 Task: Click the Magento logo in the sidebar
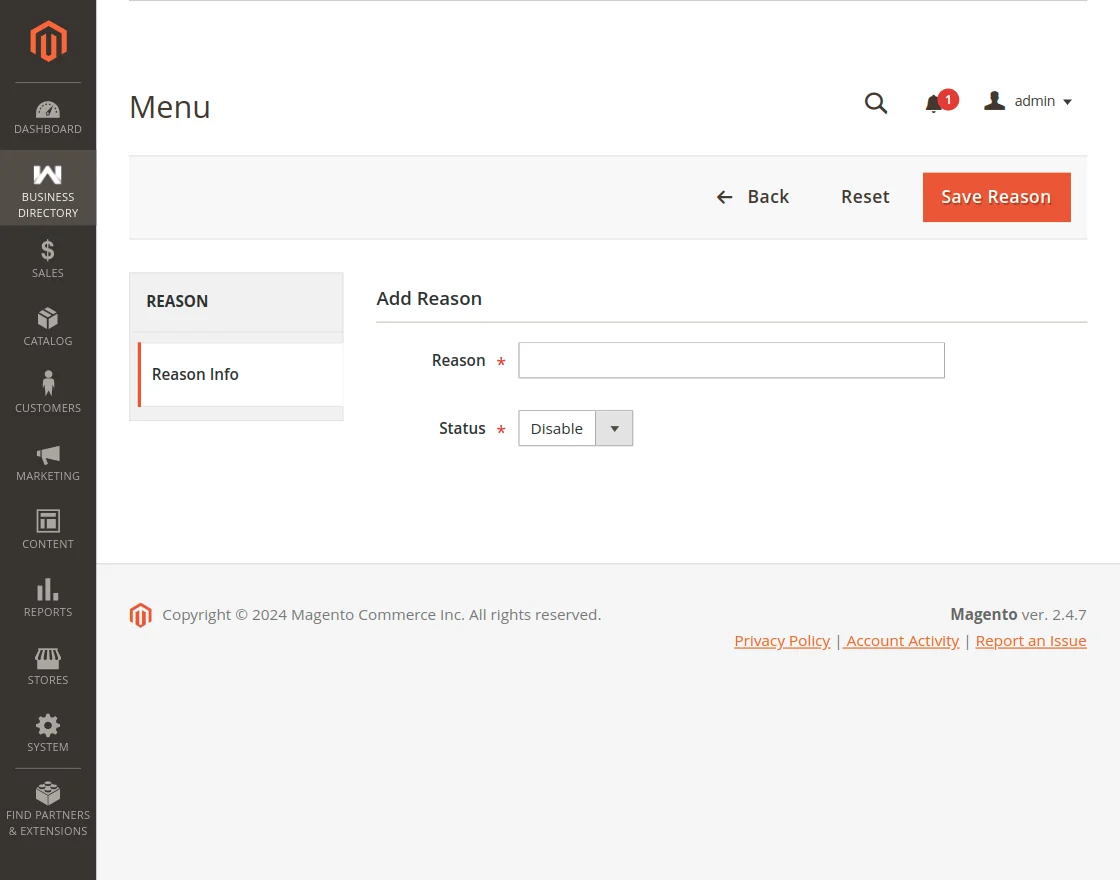[48, 41]
